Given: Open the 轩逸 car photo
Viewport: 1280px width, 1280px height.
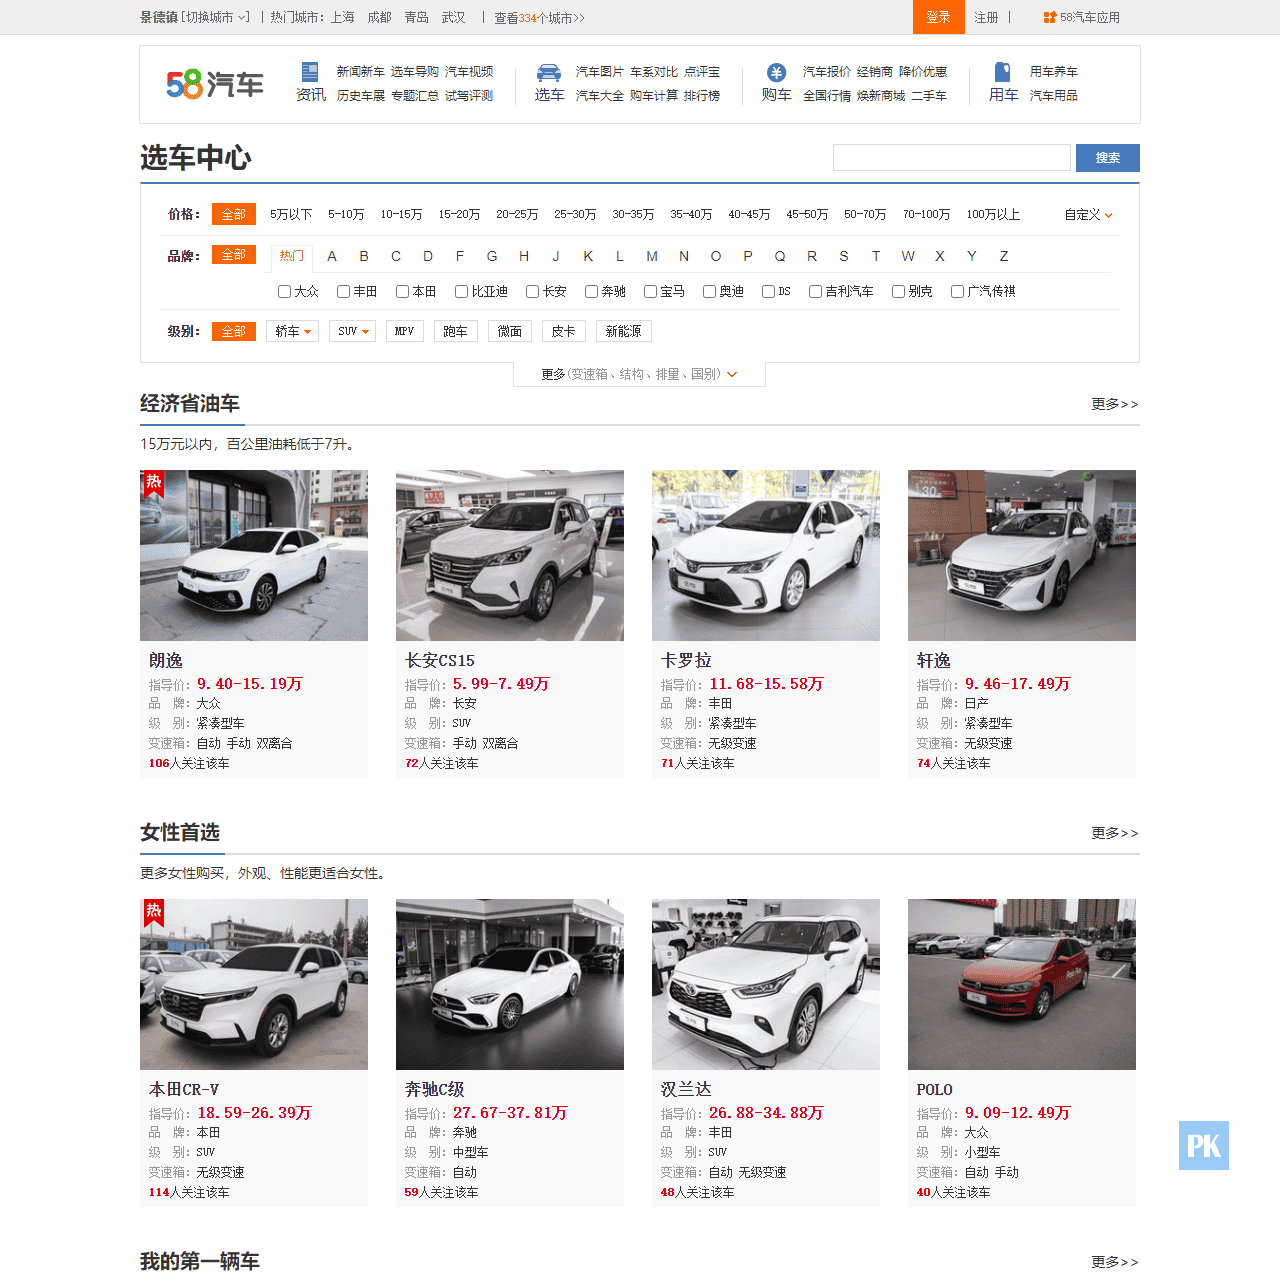Looking at the screenshot, I should (1022, 555).
